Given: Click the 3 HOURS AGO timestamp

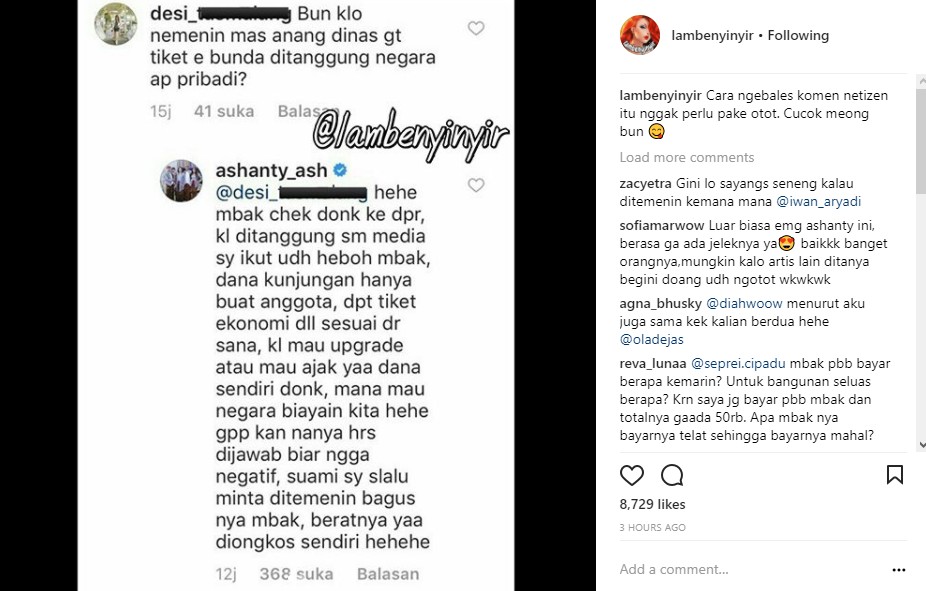Looking at the screenshot, I should point(653,528).
